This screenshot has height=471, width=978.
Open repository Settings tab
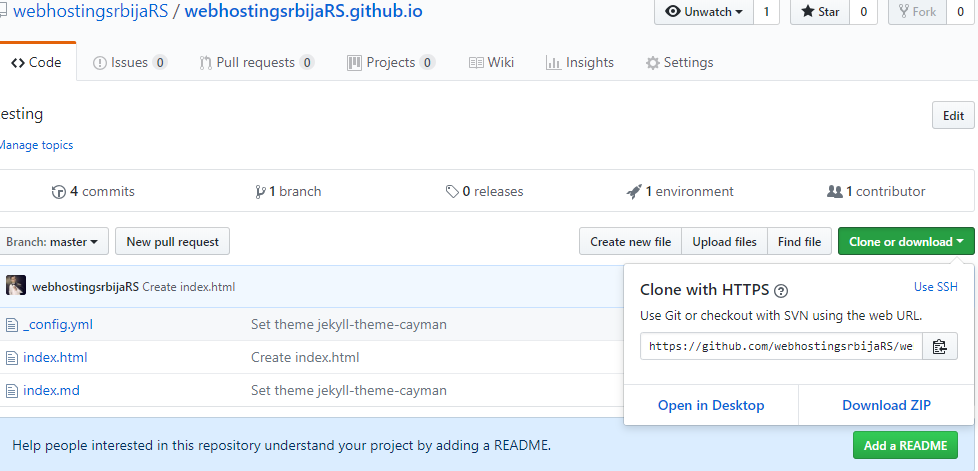tap(679, 62)
